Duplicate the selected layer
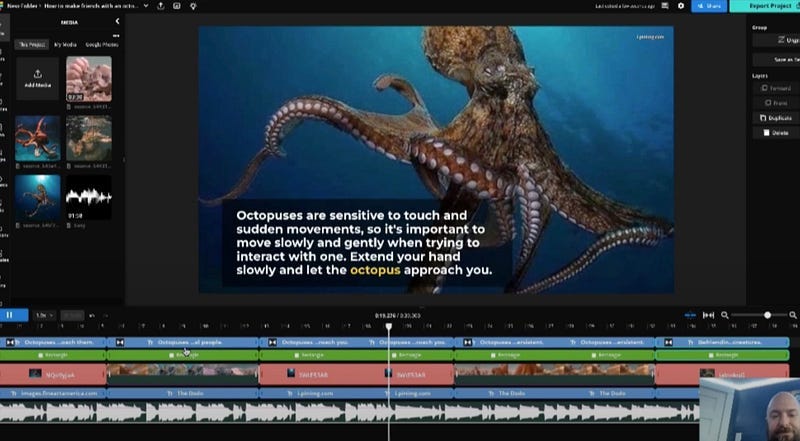The width and height of the screenshot is (800, 441). (777, 118)
